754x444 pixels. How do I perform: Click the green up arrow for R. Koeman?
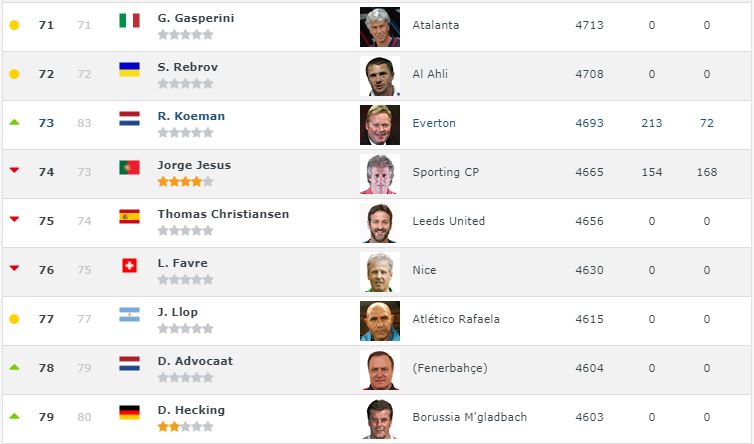14,122
